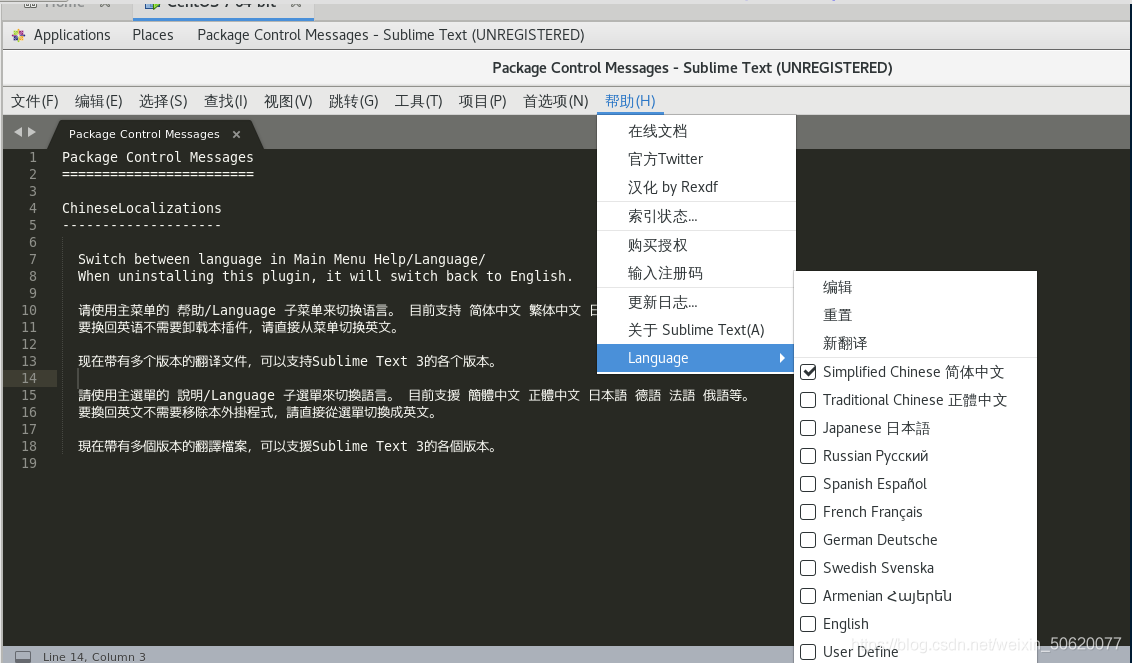The image size is (1132, 663).
Task: Click text 'Switch between language in Main Menu'
Action: pyautogui.click(x=222, y=259)
